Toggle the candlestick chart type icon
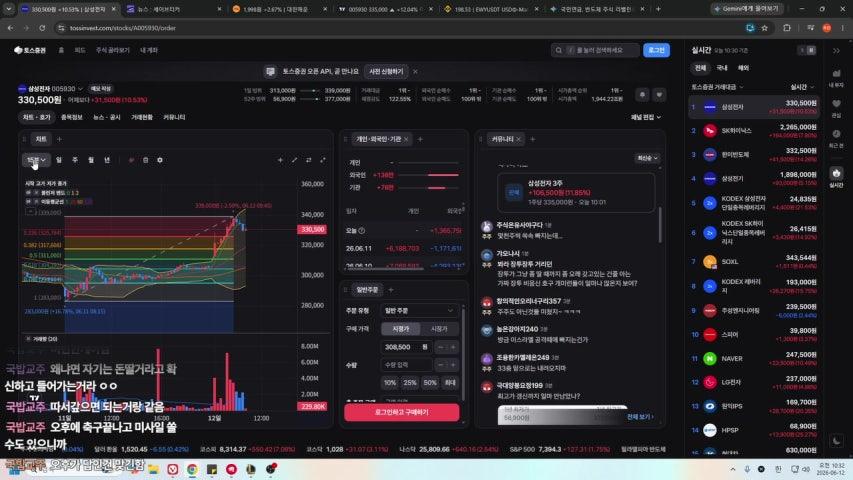The width and height of the screenshot is (853, 480). [x=131, y=160]
